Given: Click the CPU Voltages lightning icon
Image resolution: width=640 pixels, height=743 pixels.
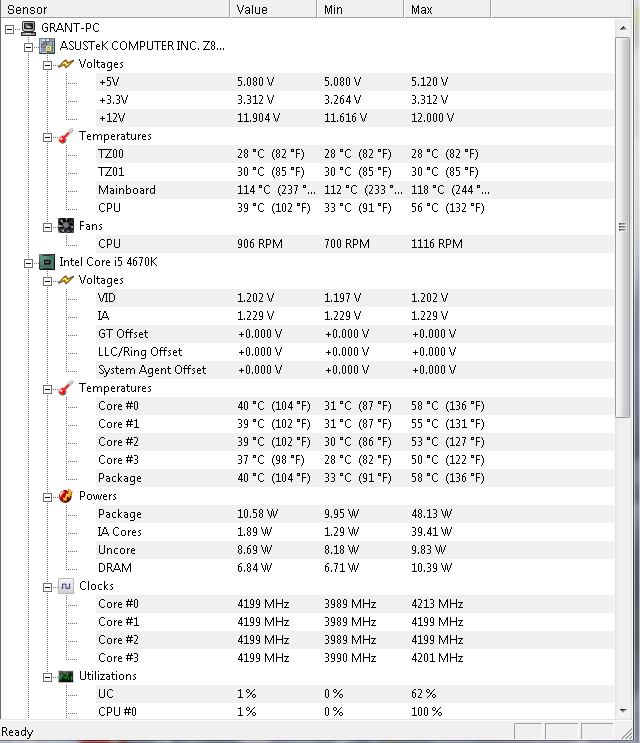Looking at the screenshot, I should click(x=66, y=280).
